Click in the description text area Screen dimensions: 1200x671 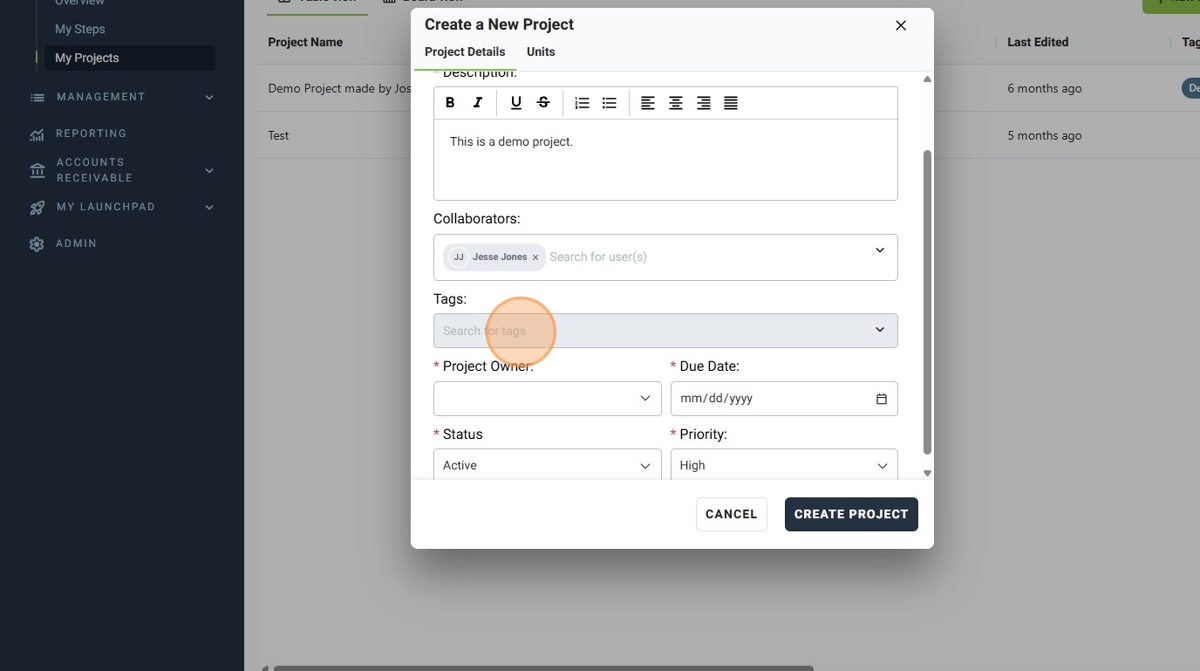(665, 160)
